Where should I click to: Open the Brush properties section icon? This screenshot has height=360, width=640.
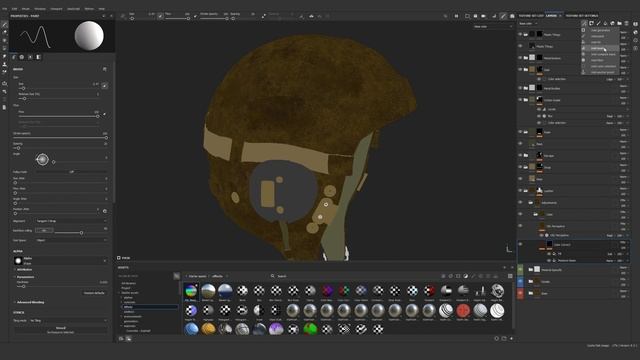[14, 57]
